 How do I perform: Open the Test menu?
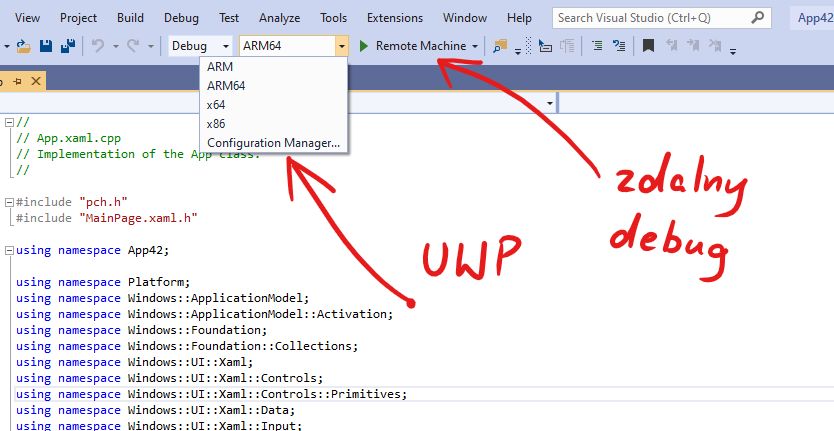229,18
